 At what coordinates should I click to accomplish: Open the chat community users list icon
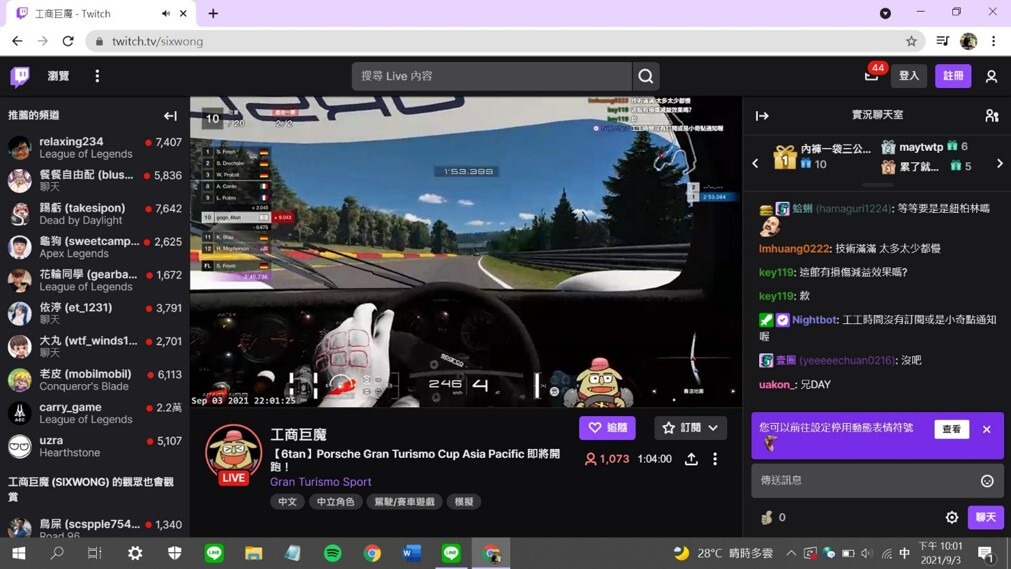click(991, 116)
